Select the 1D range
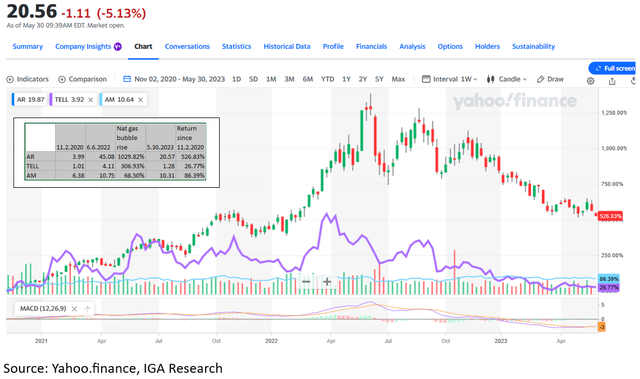 236,79
